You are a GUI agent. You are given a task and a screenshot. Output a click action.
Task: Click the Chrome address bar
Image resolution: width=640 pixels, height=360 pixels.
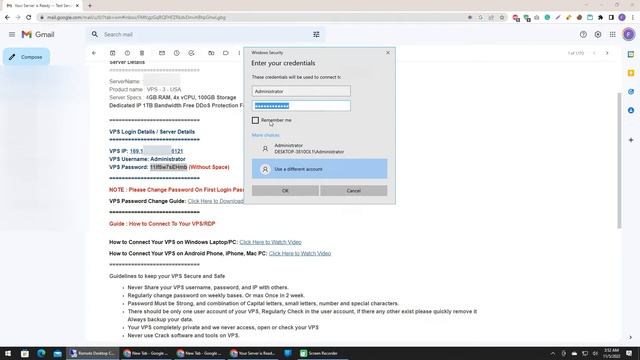(253, 18)
